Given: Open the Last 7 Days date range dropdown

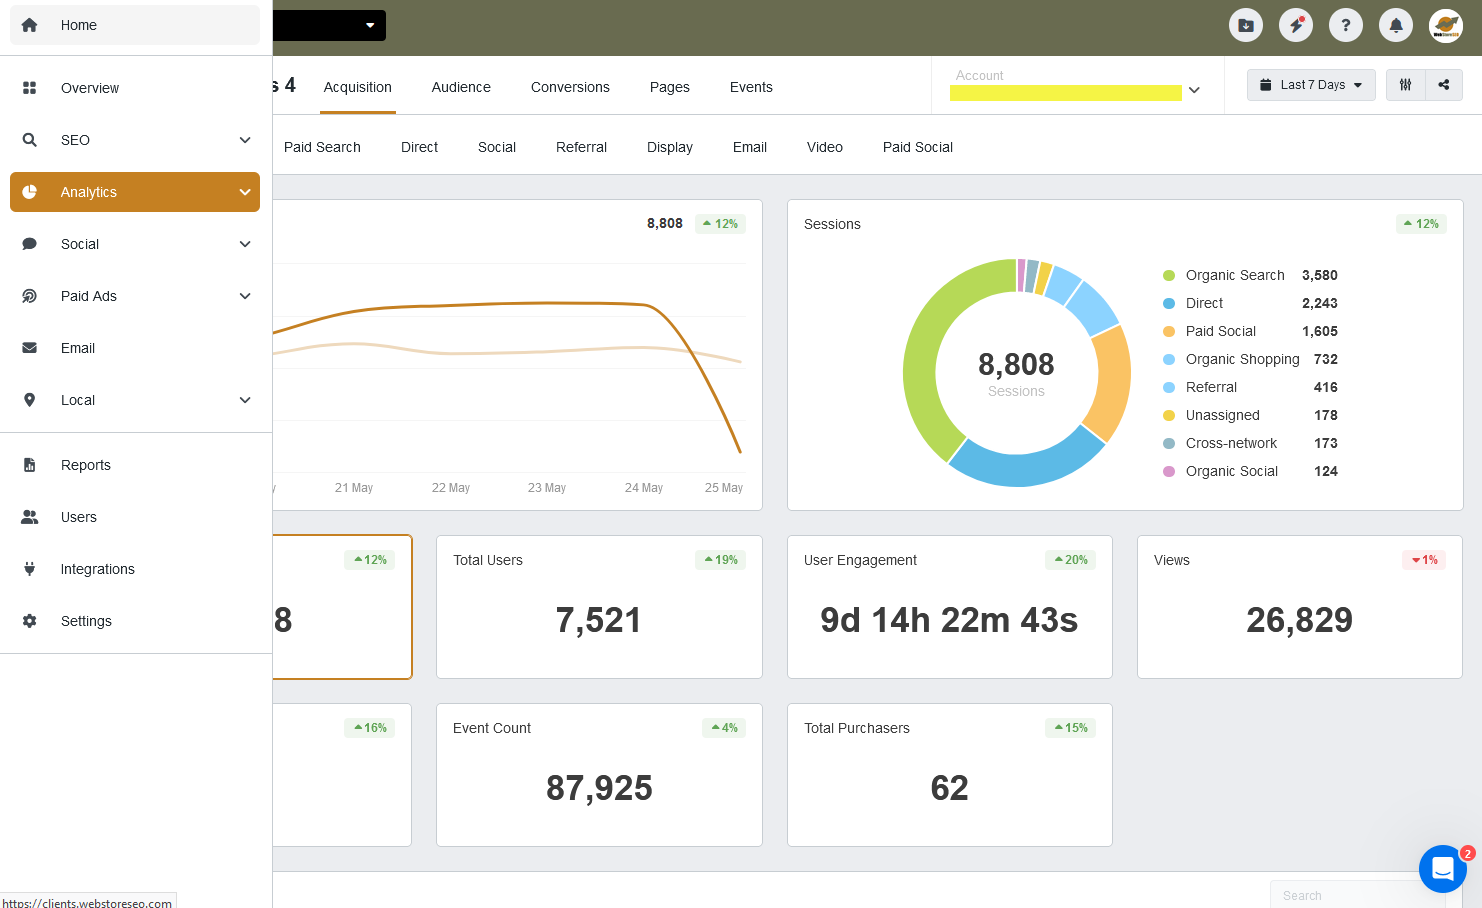Looking at the screenshot, I should tap(1311, 85).
